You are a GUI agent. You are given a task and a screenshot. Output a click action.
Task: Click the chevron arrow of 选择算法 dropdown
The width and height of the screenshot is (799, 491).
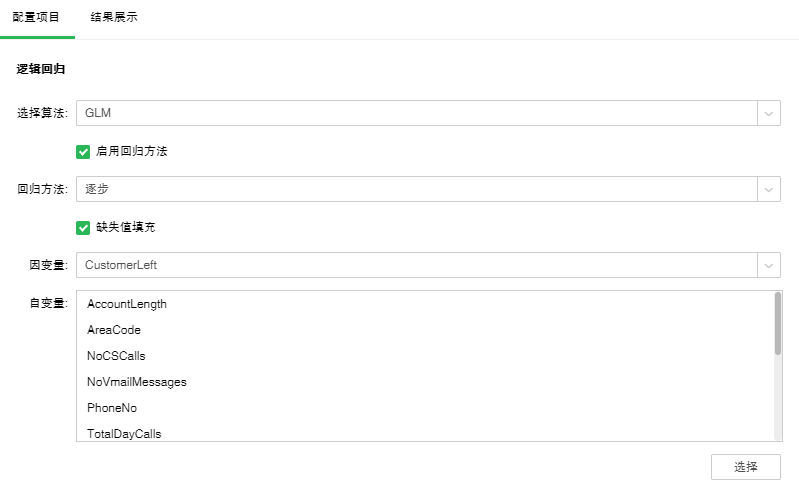coord(768,113)
